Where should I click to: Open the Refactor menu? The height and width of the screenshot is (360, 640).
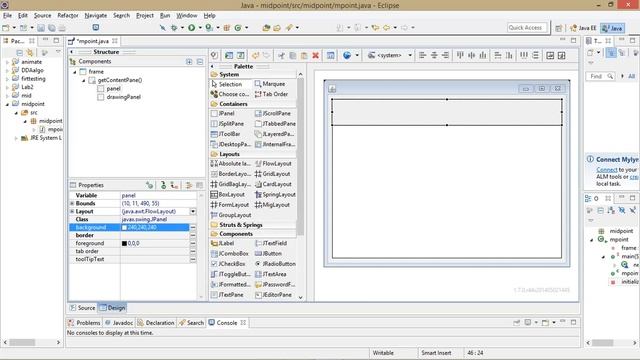[68, 16]
